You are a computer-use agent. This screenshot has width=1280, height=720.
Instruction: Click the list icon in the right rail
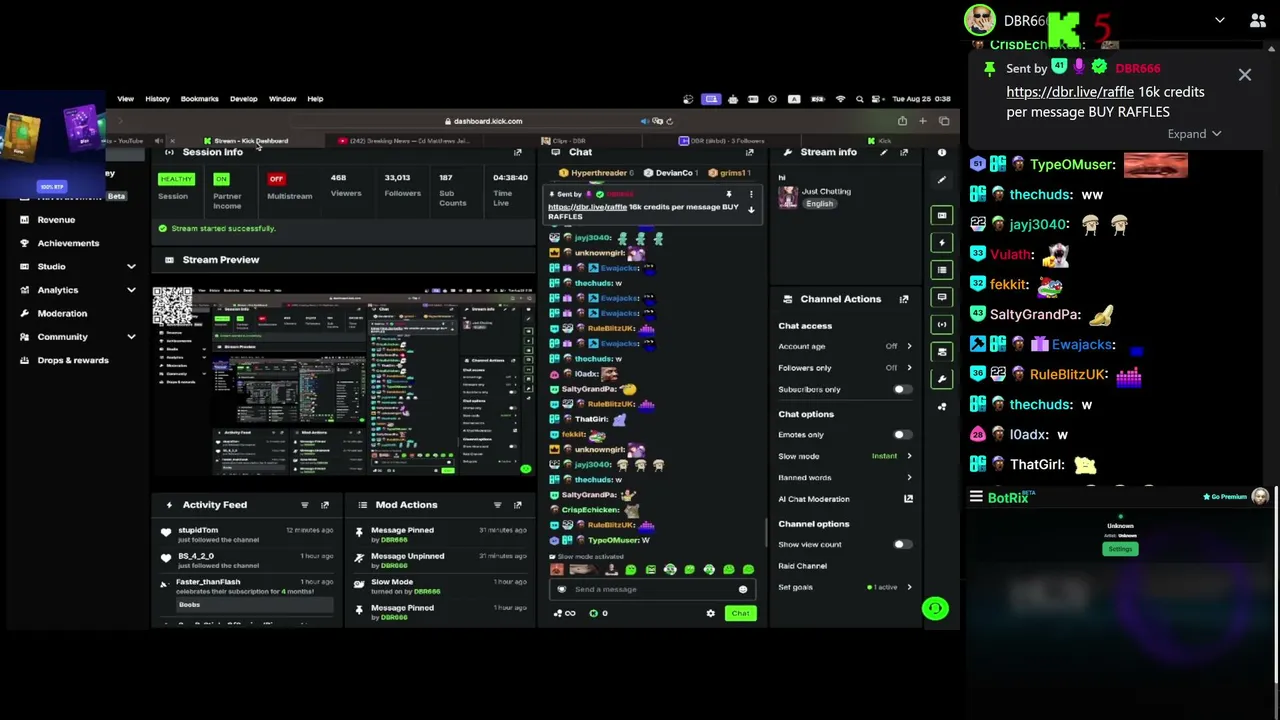(942, 270)
